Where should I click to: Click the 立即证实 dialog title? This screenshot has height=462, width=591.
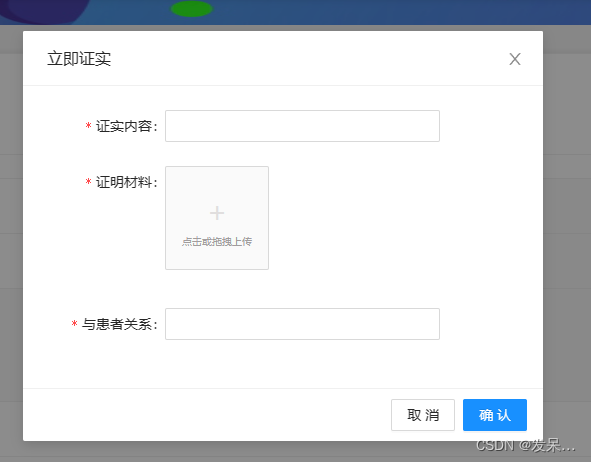pyautogui.click(x=79, y=59)
